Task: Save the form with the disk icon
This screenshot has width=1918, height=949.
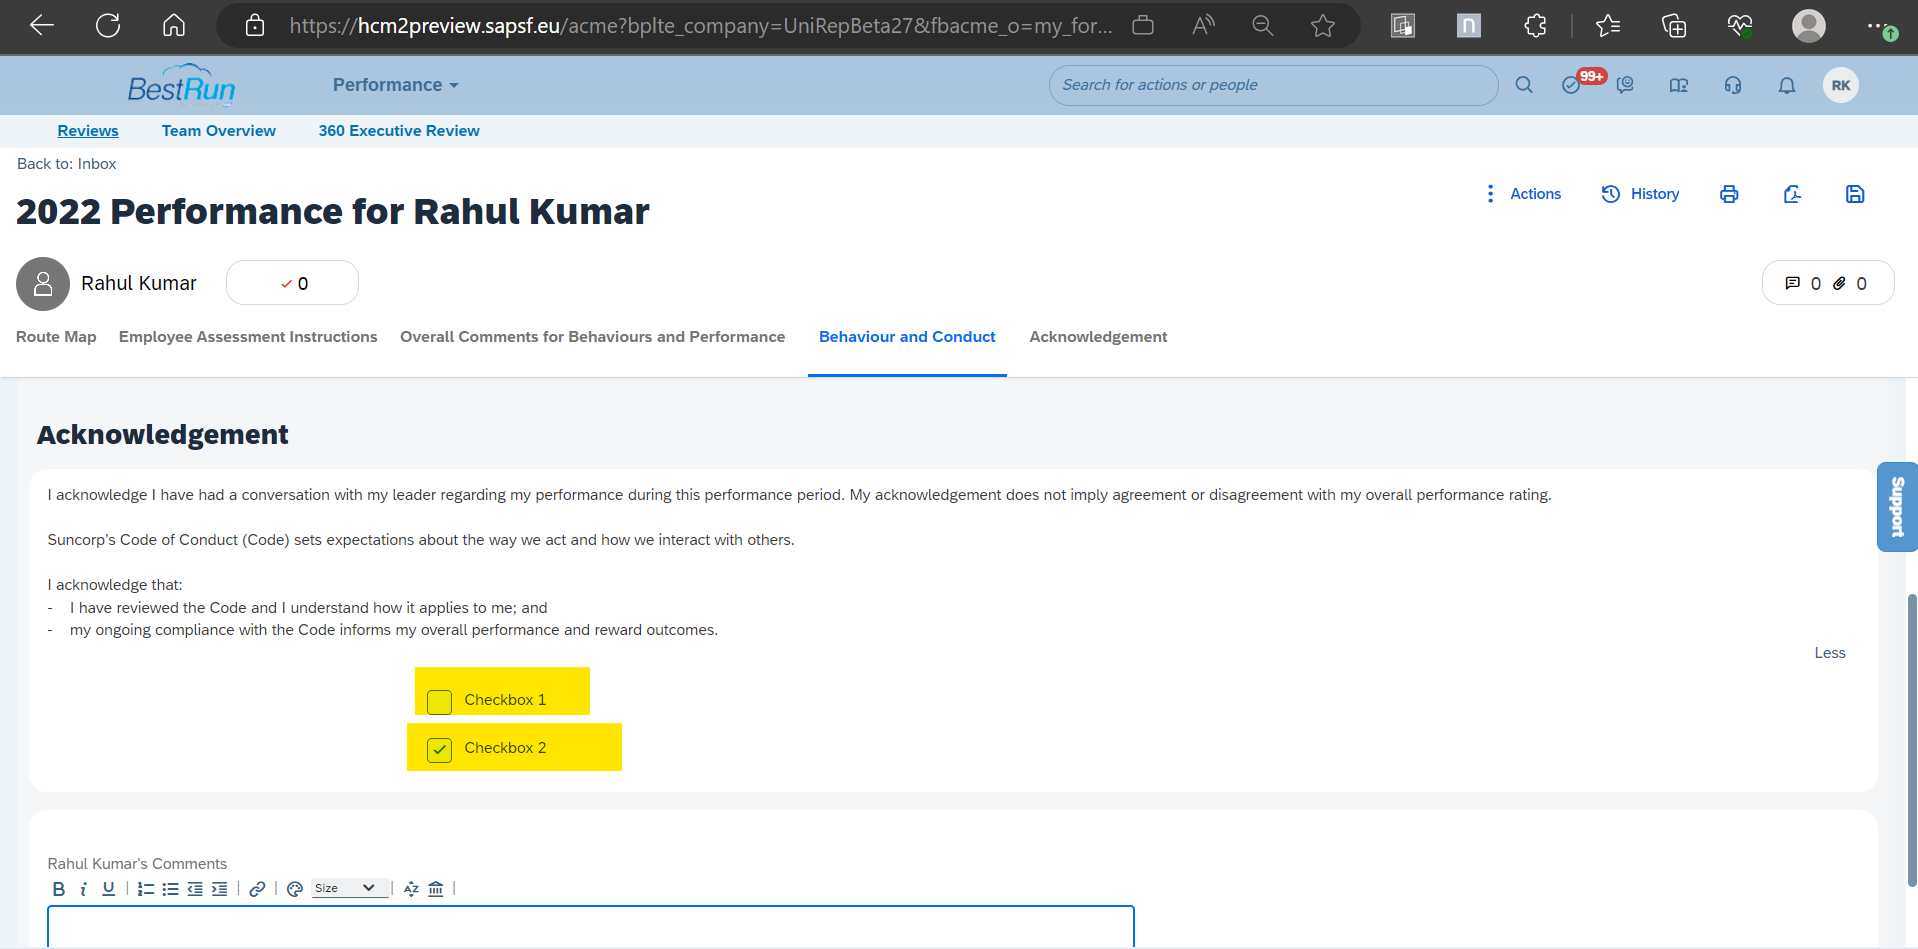Action: point(1855,194)
